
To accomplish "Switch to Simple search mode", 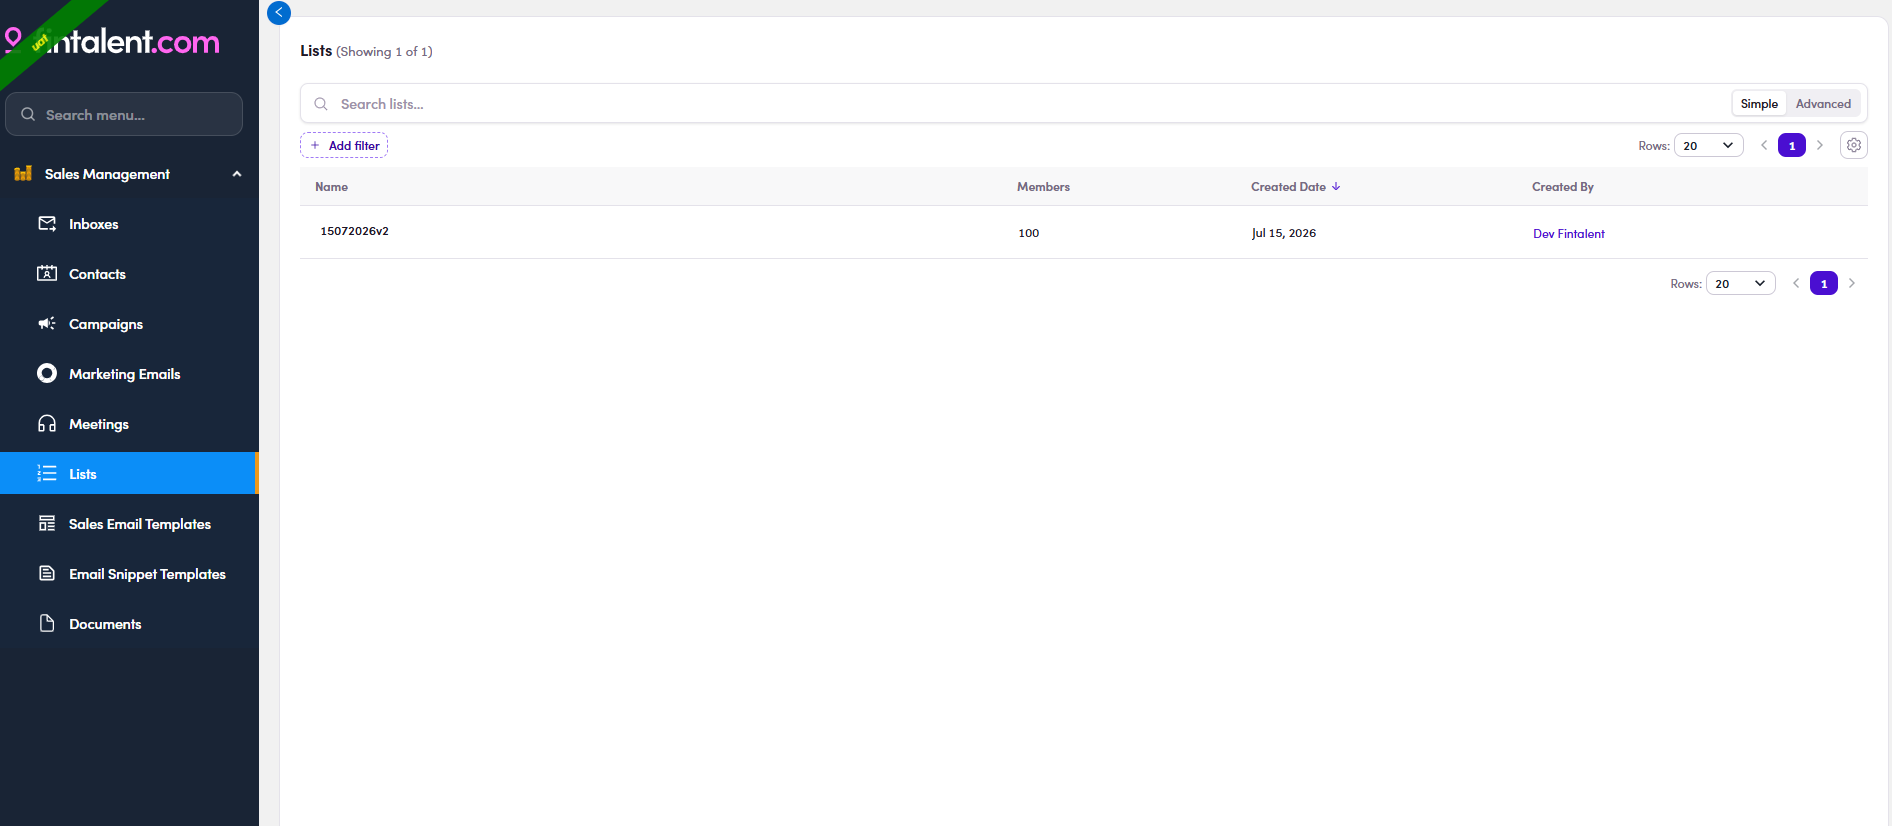I will click(x=1759, y=104).
